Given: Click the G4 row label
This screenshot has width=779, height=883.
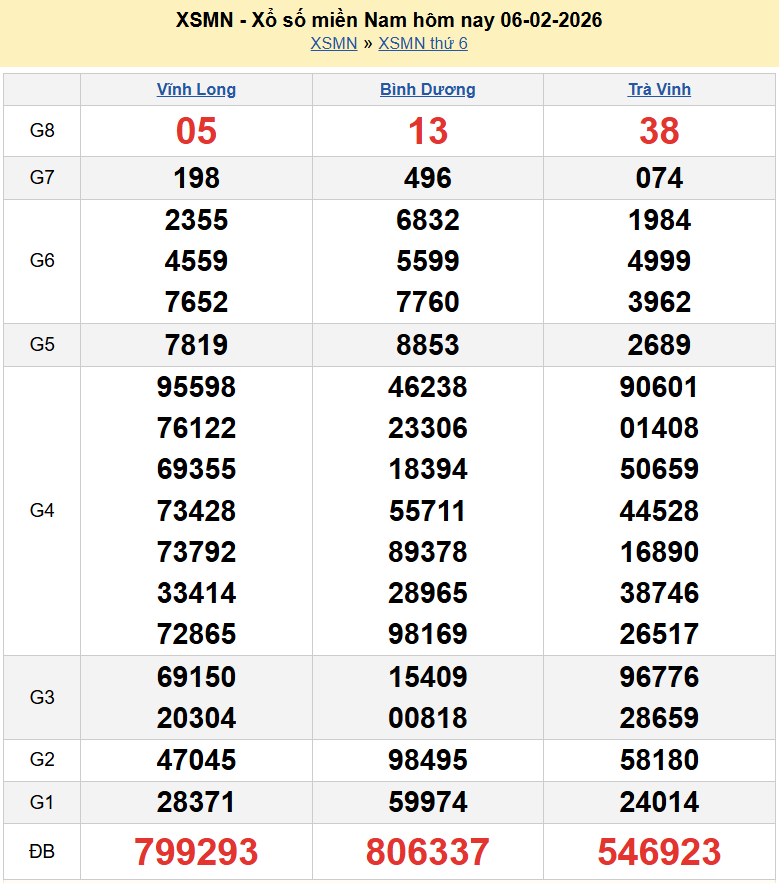Looking at the screenshot, I should (x=42, y=511).
